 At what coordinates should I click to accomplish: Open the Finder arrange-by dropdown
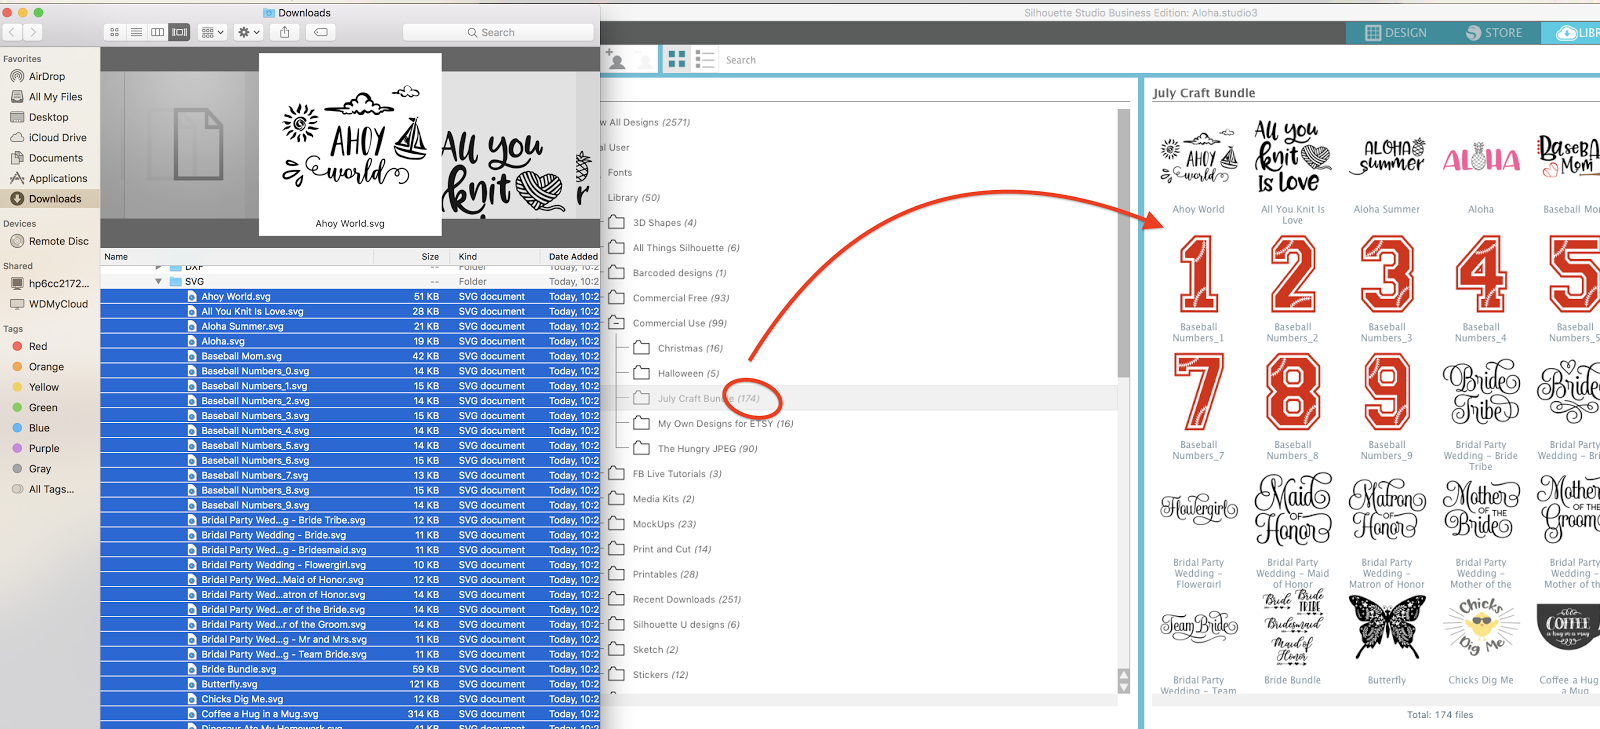click(212, 32)
